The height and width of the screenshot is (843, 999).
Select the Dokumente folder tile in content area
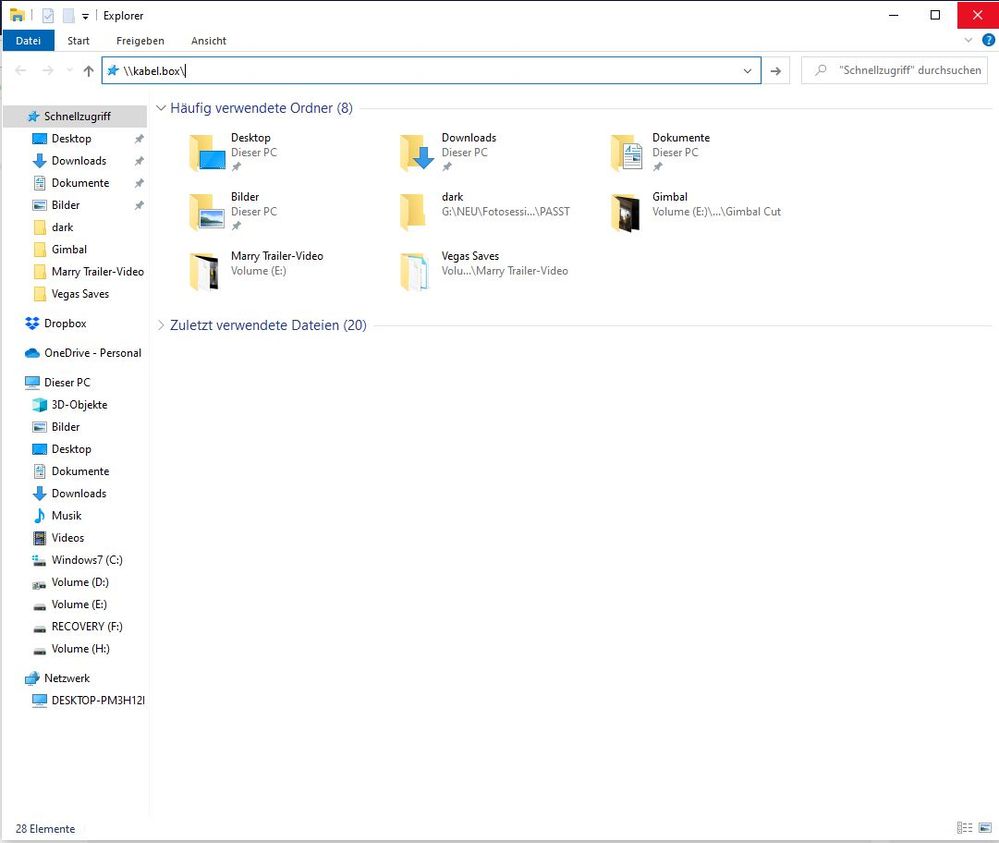661,152
